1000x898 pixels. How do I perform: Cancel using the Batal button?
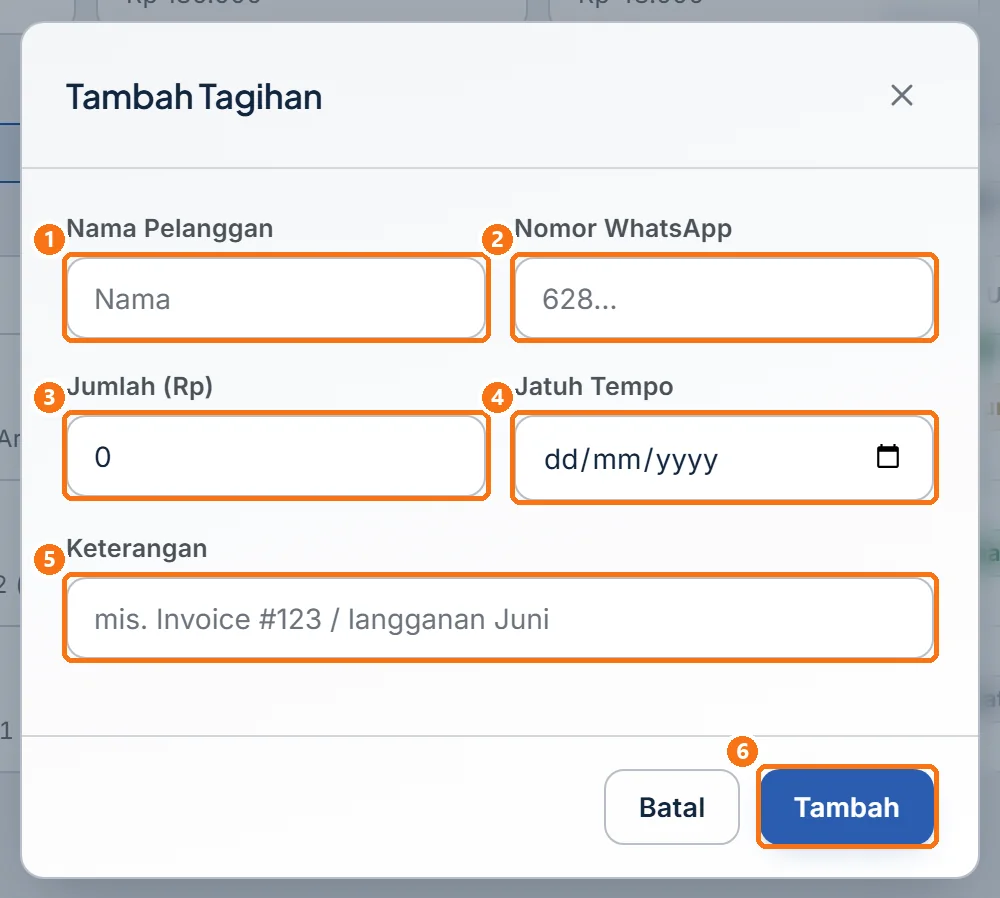(x=672, y=807)
